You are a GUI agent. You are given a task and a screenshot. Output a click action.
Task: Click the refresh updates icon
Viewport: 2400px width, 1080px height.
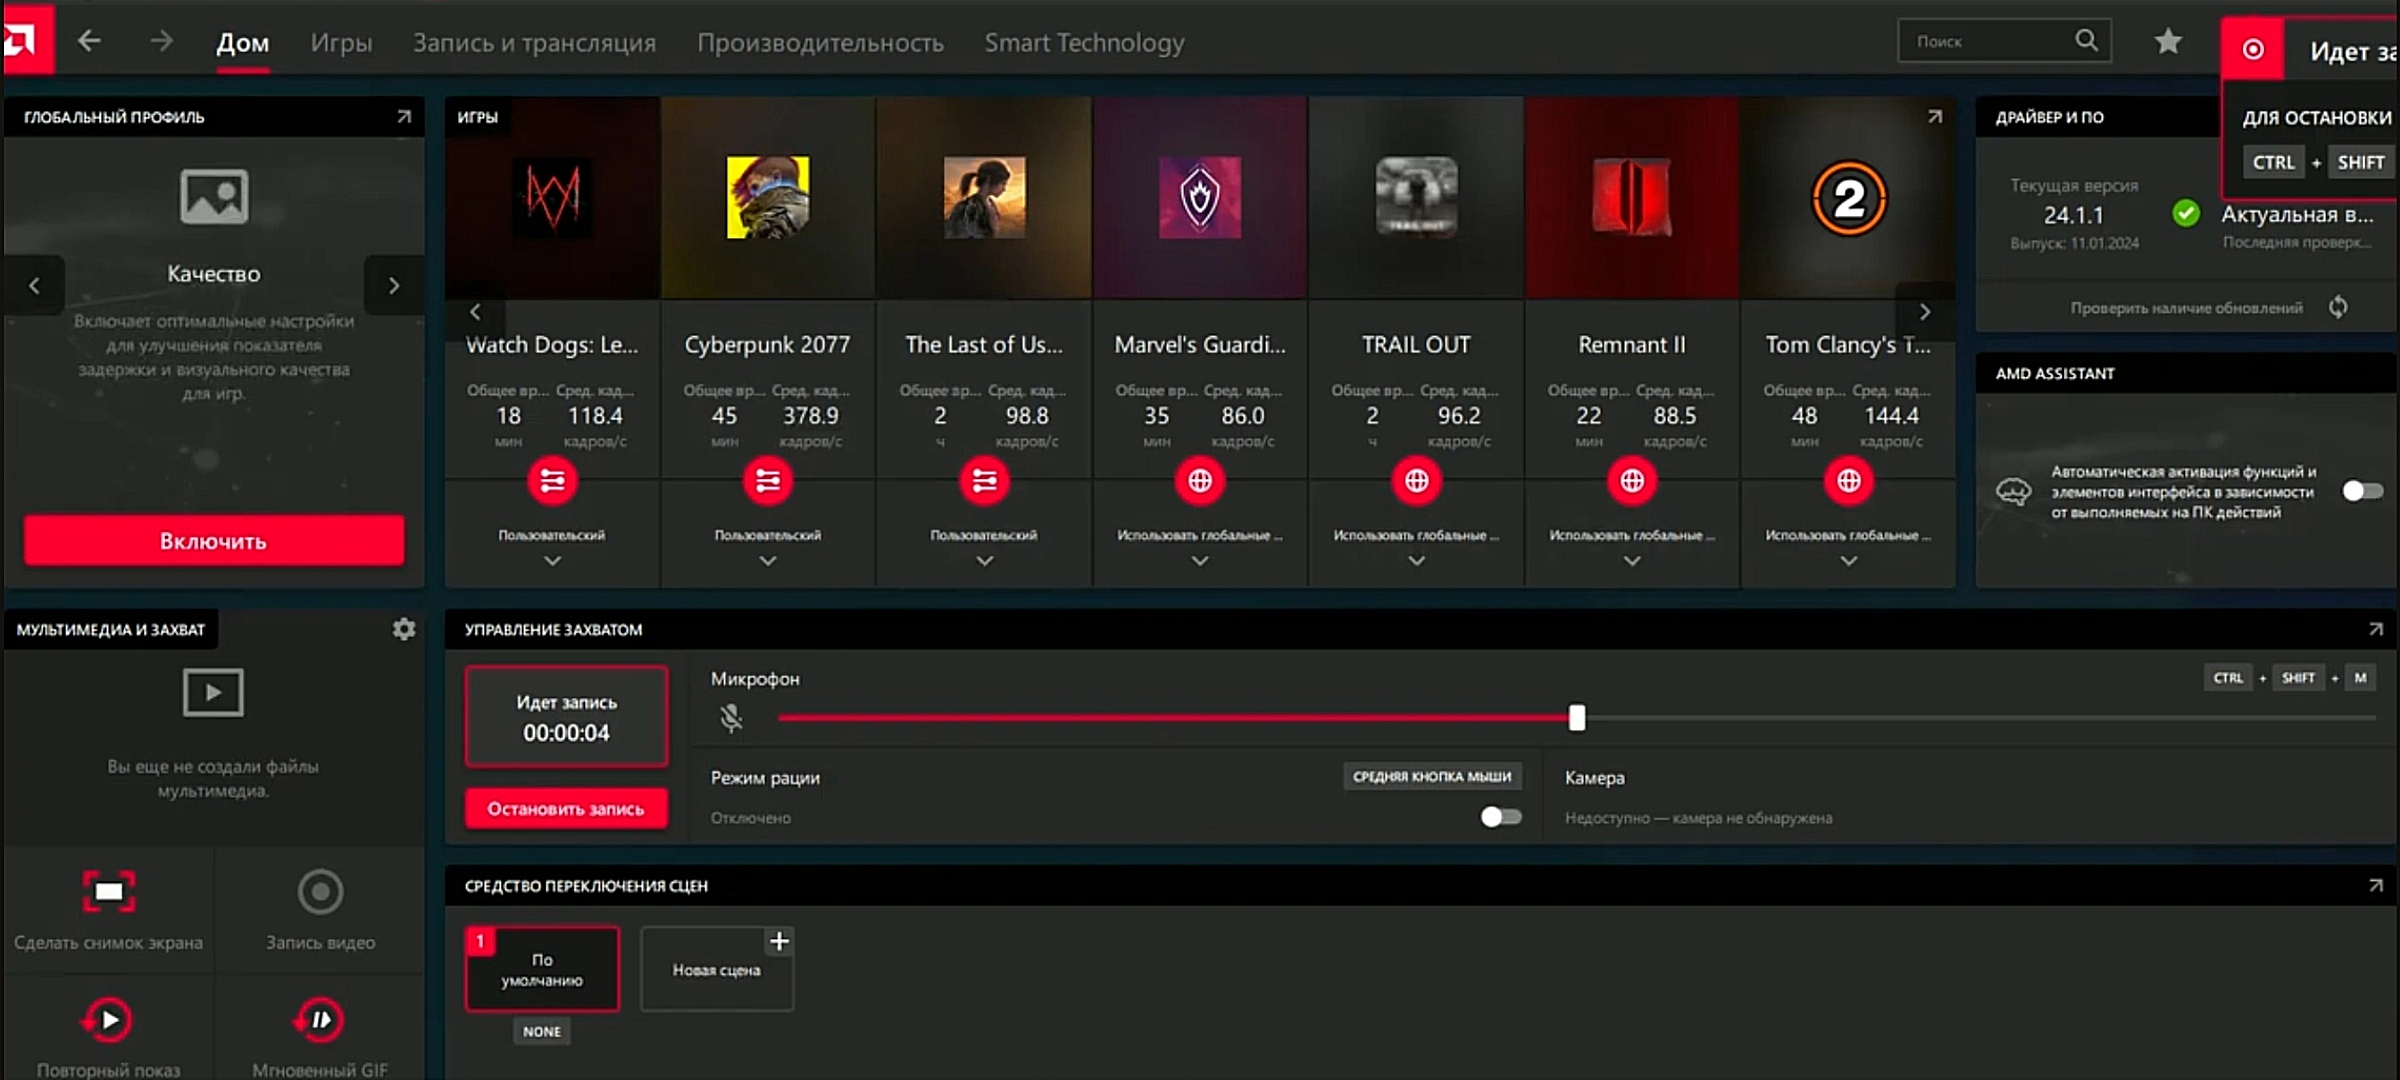[2338, 307]
